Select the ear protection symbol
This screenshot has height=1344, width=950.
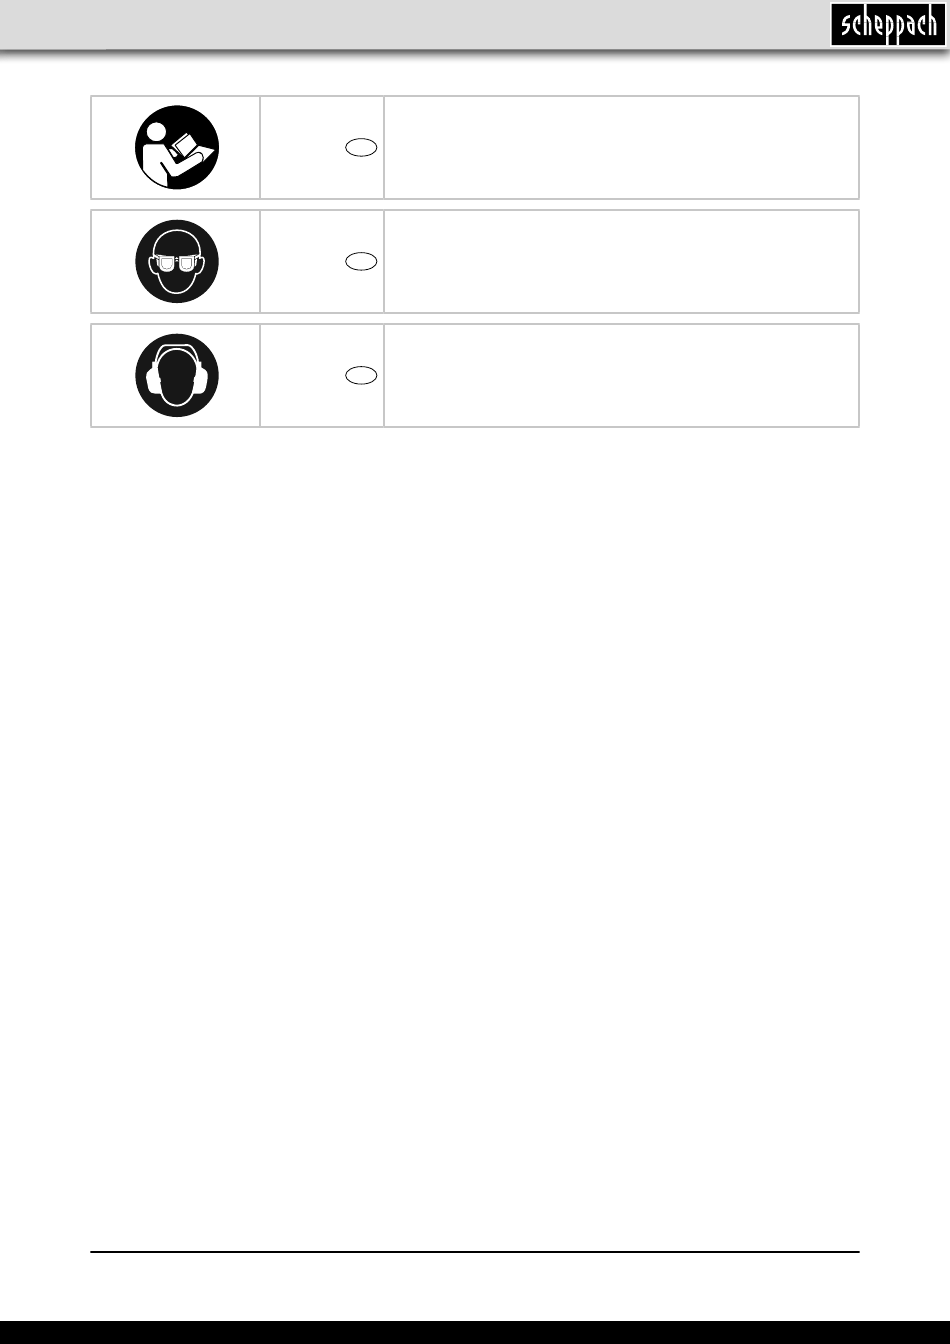point(177,376)
